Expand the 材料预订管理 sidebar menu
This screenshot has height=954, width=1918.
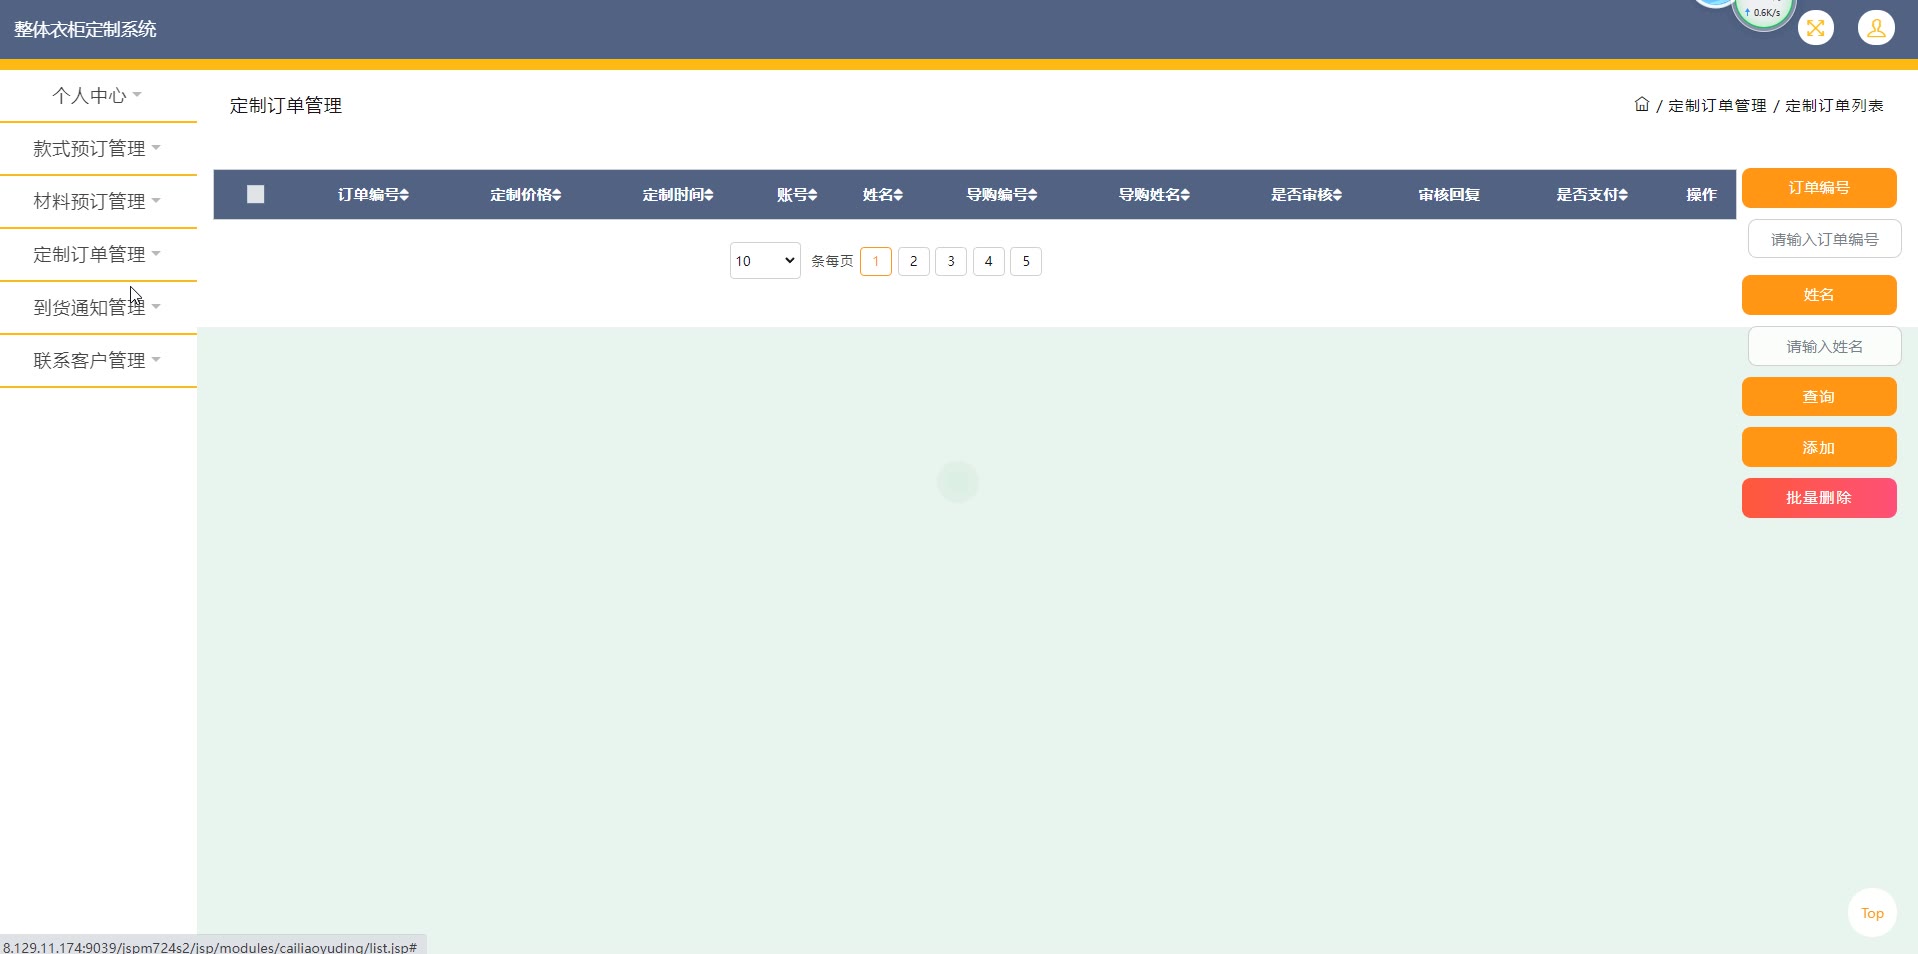(98, 202)
